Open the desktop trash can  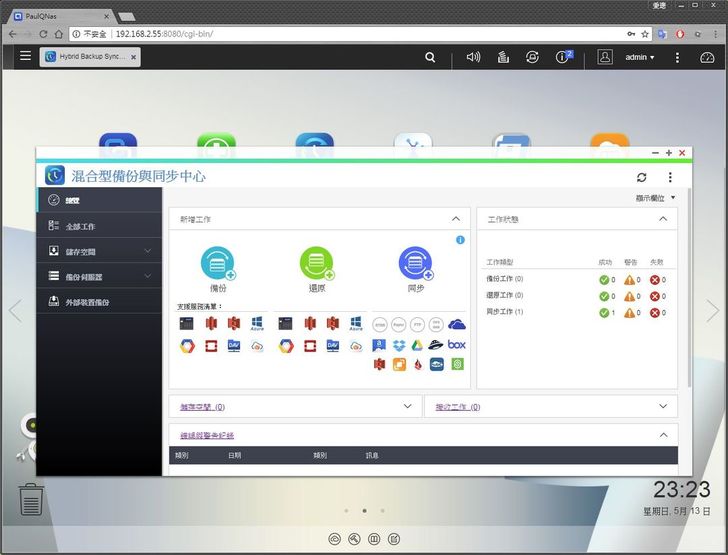pyautogui.click(x=32, y=498)
